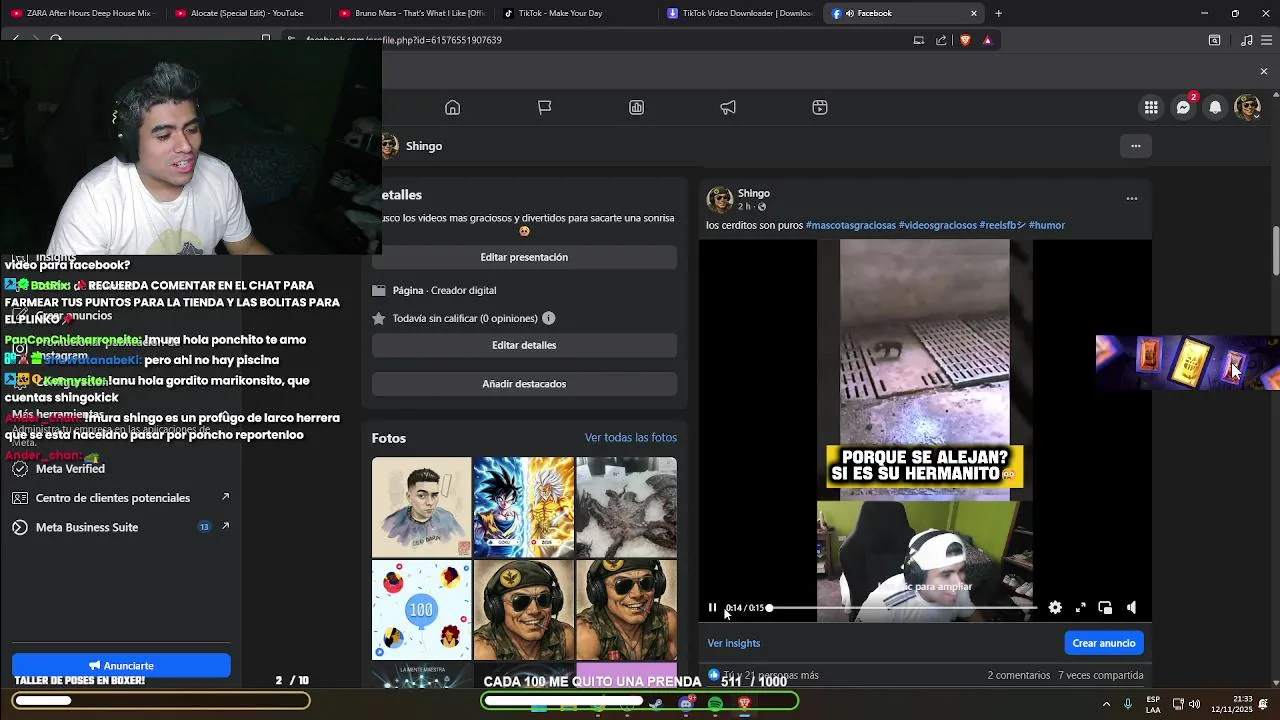Enable picture-in-picture on video
This screenshot has width=1280, height=720.
(x=1105, y=608)
